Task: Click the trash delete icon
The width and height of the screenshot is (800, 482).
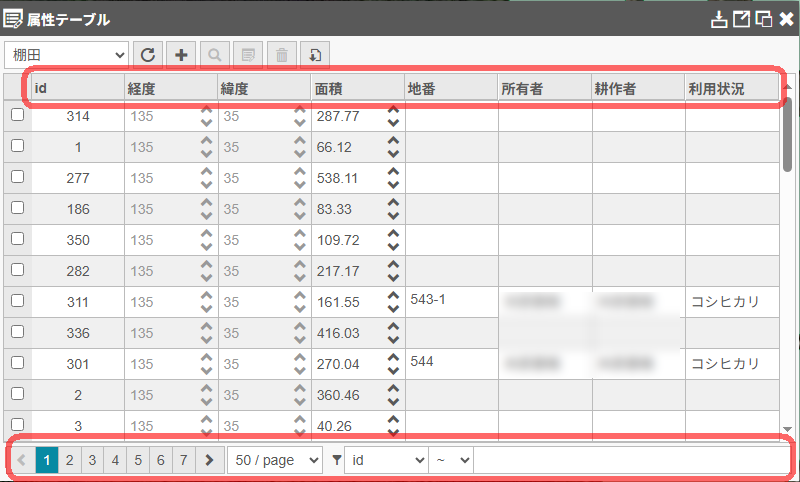Action: (282, 55)
